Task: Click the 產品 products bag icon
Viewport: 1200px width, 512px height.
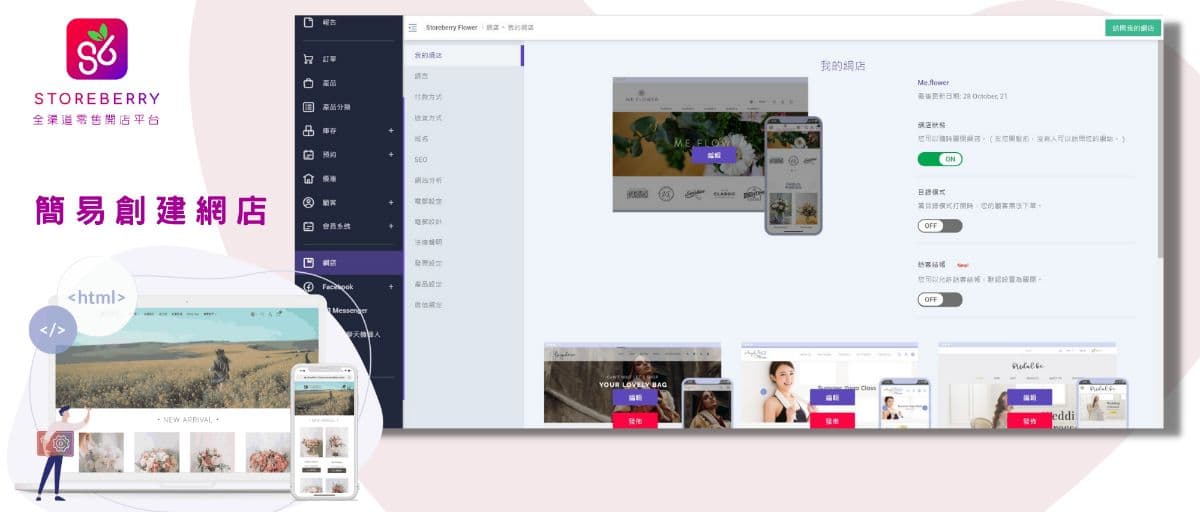Action: click(x=308, y=83)
